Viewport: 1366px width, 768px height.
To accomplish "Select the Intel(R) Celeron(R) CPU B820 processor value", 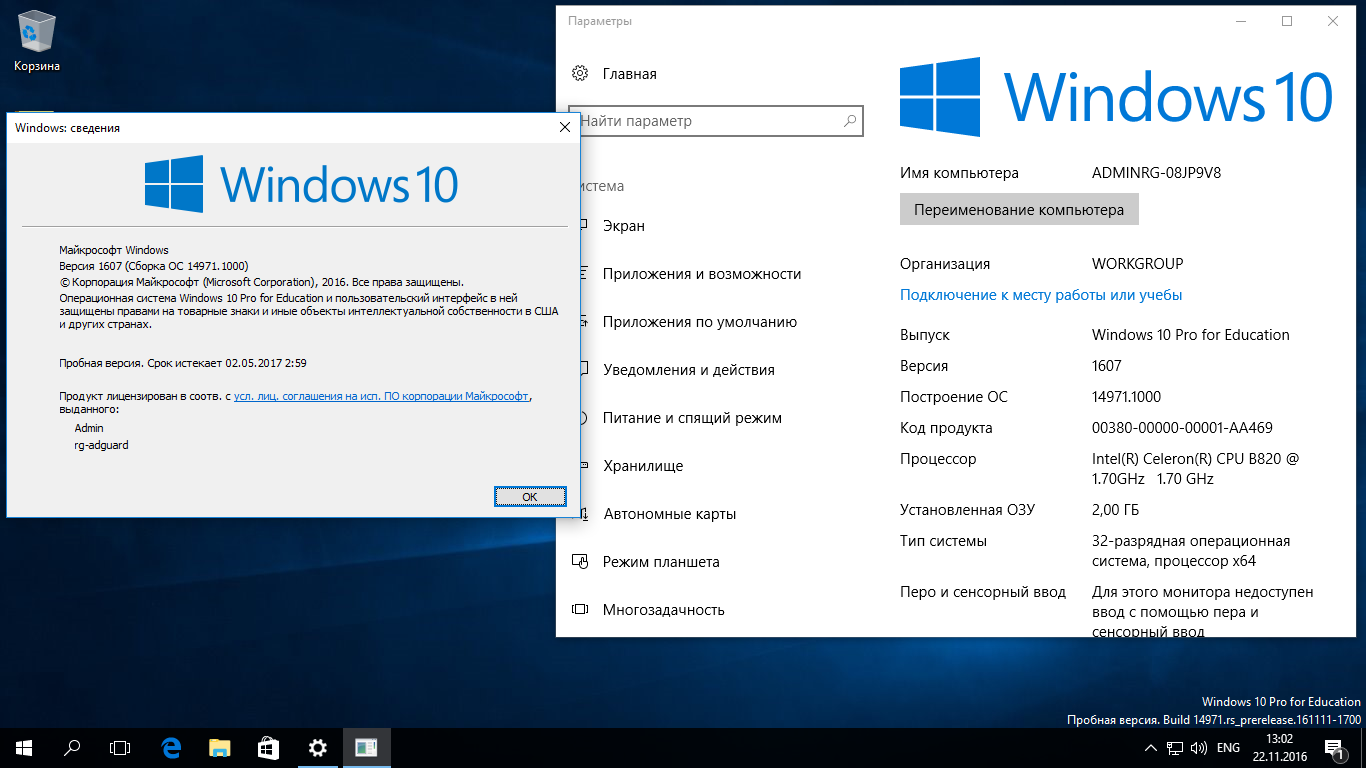I will (1195, 469).
